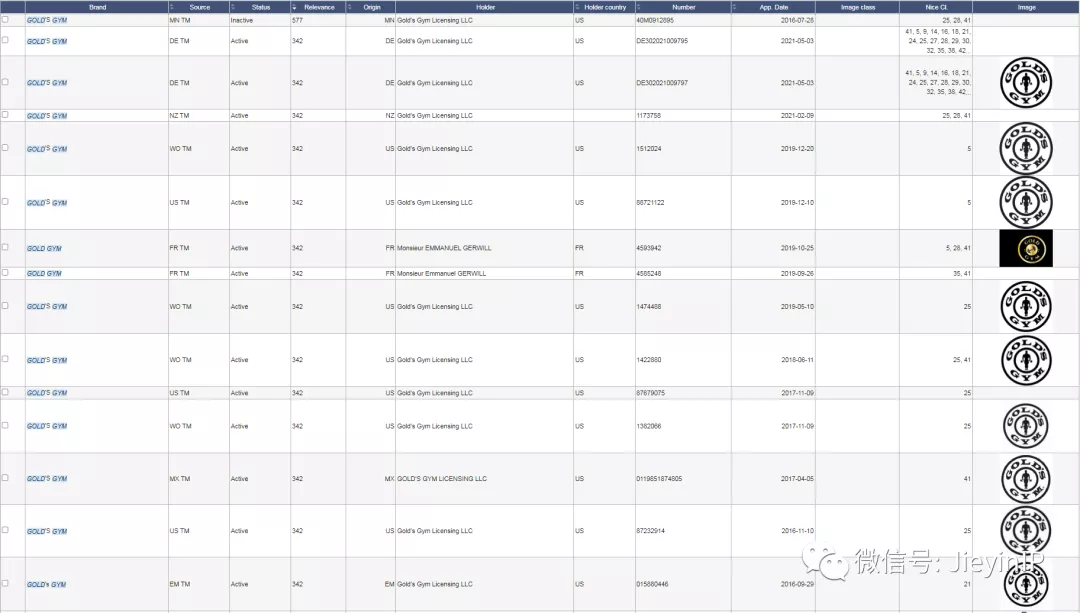Open GOLD'S GYM link for WO TM 1382066
This screenshot has height=613, width=1080.
point(47,426)
